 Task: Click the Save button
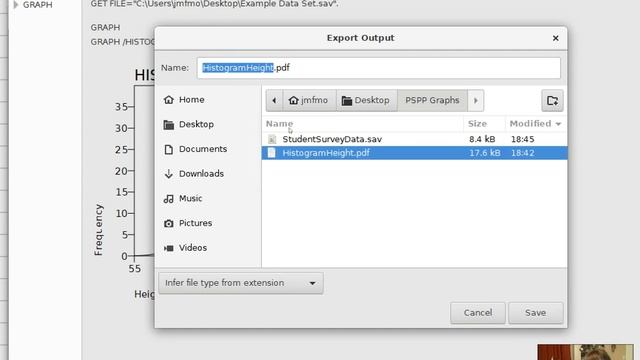[536, 313]
